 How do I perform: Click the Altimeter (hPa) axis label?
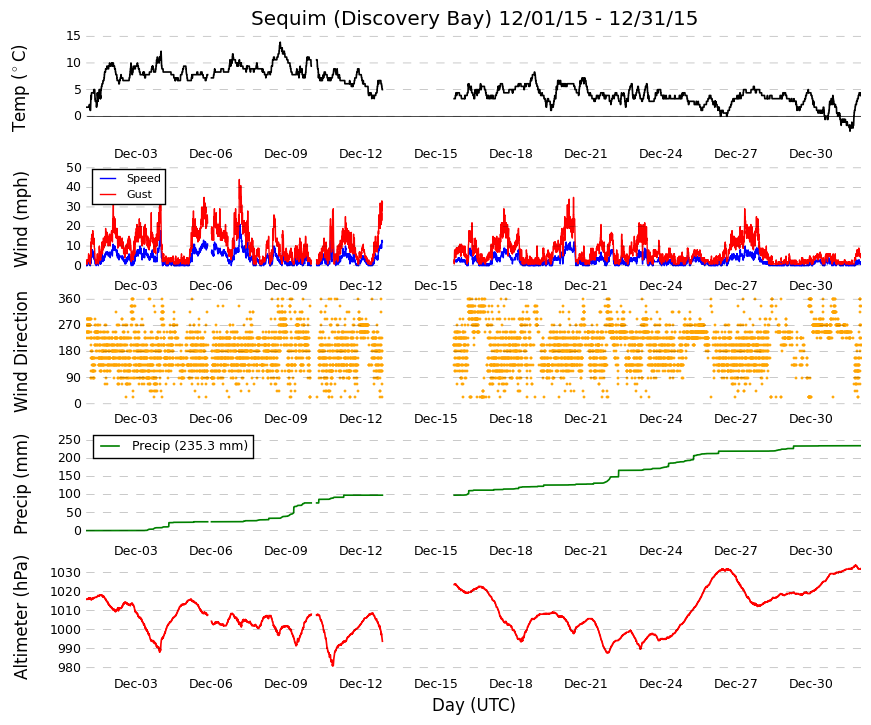click(21, 617)
